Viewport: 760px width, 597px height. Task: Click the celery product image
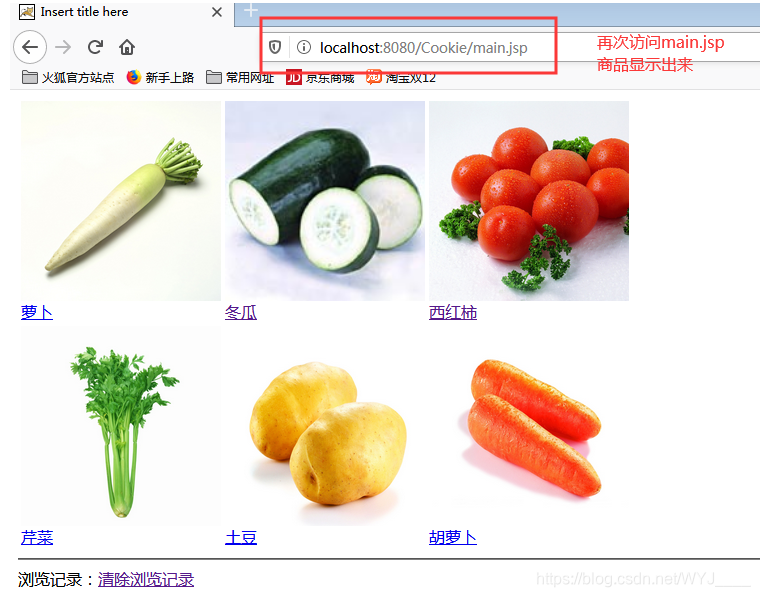pos(121,426)
